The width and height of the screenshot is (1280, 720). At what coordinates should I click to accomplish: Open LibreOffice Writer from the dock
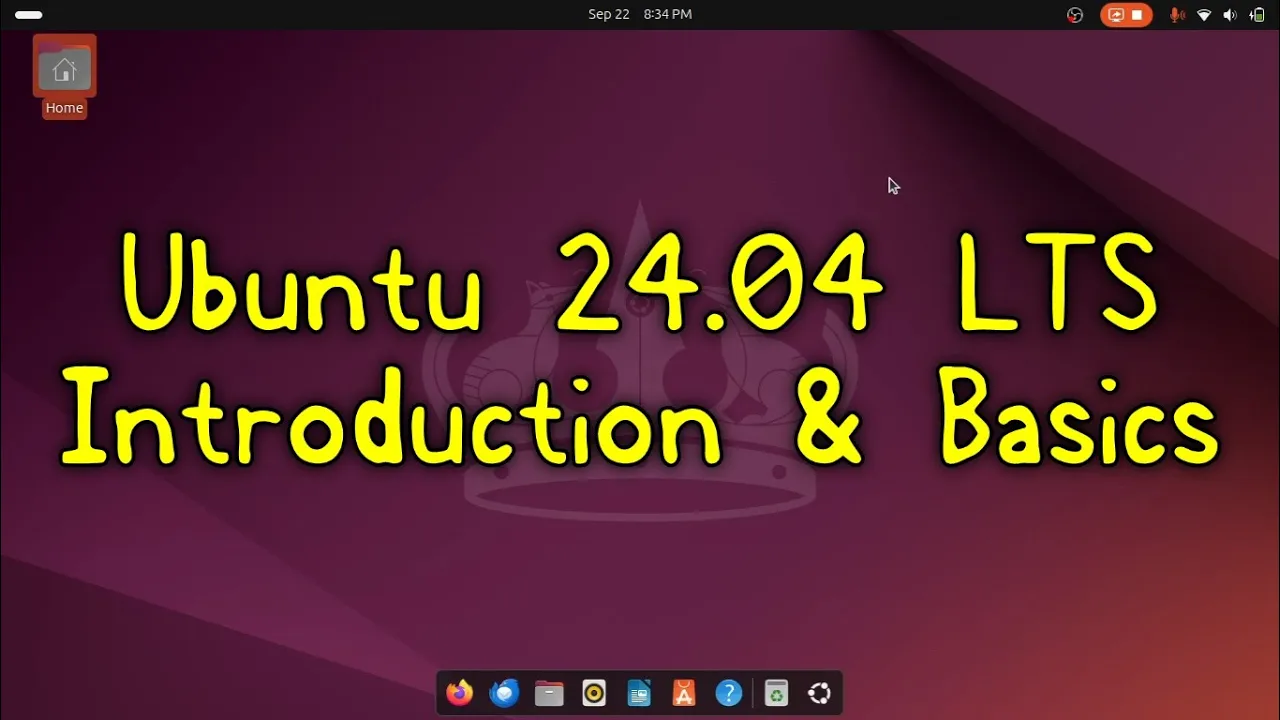[x=639, y=693]
